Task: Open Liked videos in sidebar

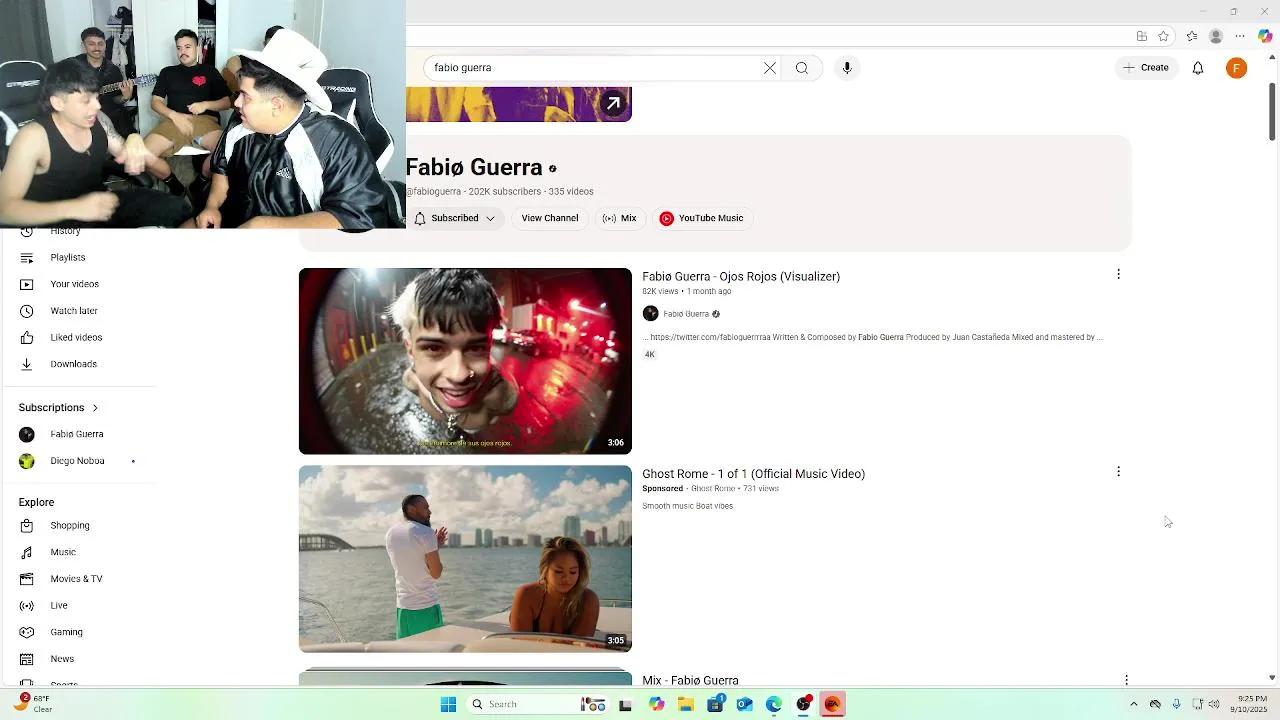Action: pyautogui.click(x=78, y=337)
